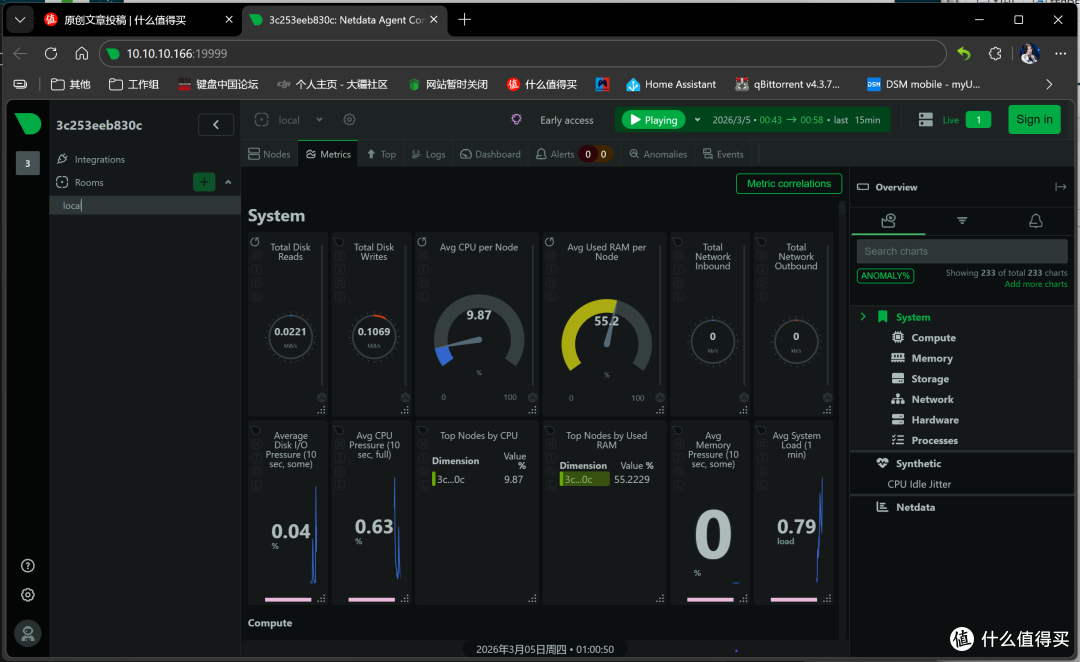Click the Live nodes count badge
This screenshot has height=662, width=1080.
tap(978, 120)
